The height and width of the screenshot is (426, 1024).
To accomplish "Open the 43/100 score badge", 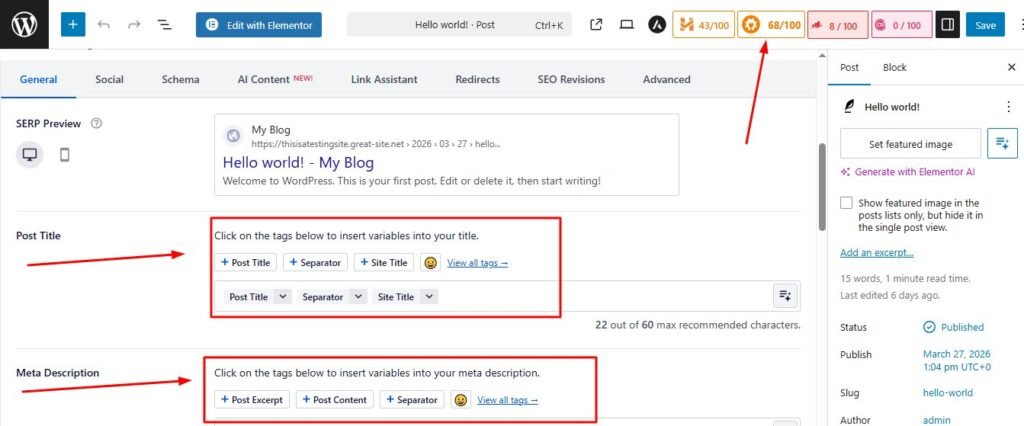I will point(703,25).
